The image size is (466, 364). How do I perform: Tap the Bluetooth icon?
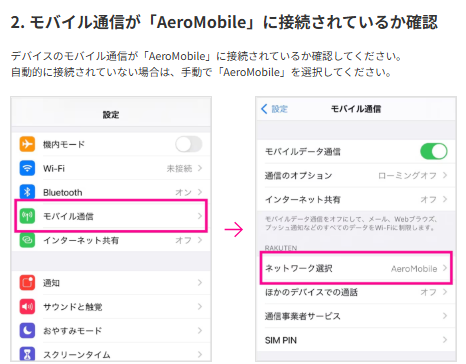(x=27, y=192)
